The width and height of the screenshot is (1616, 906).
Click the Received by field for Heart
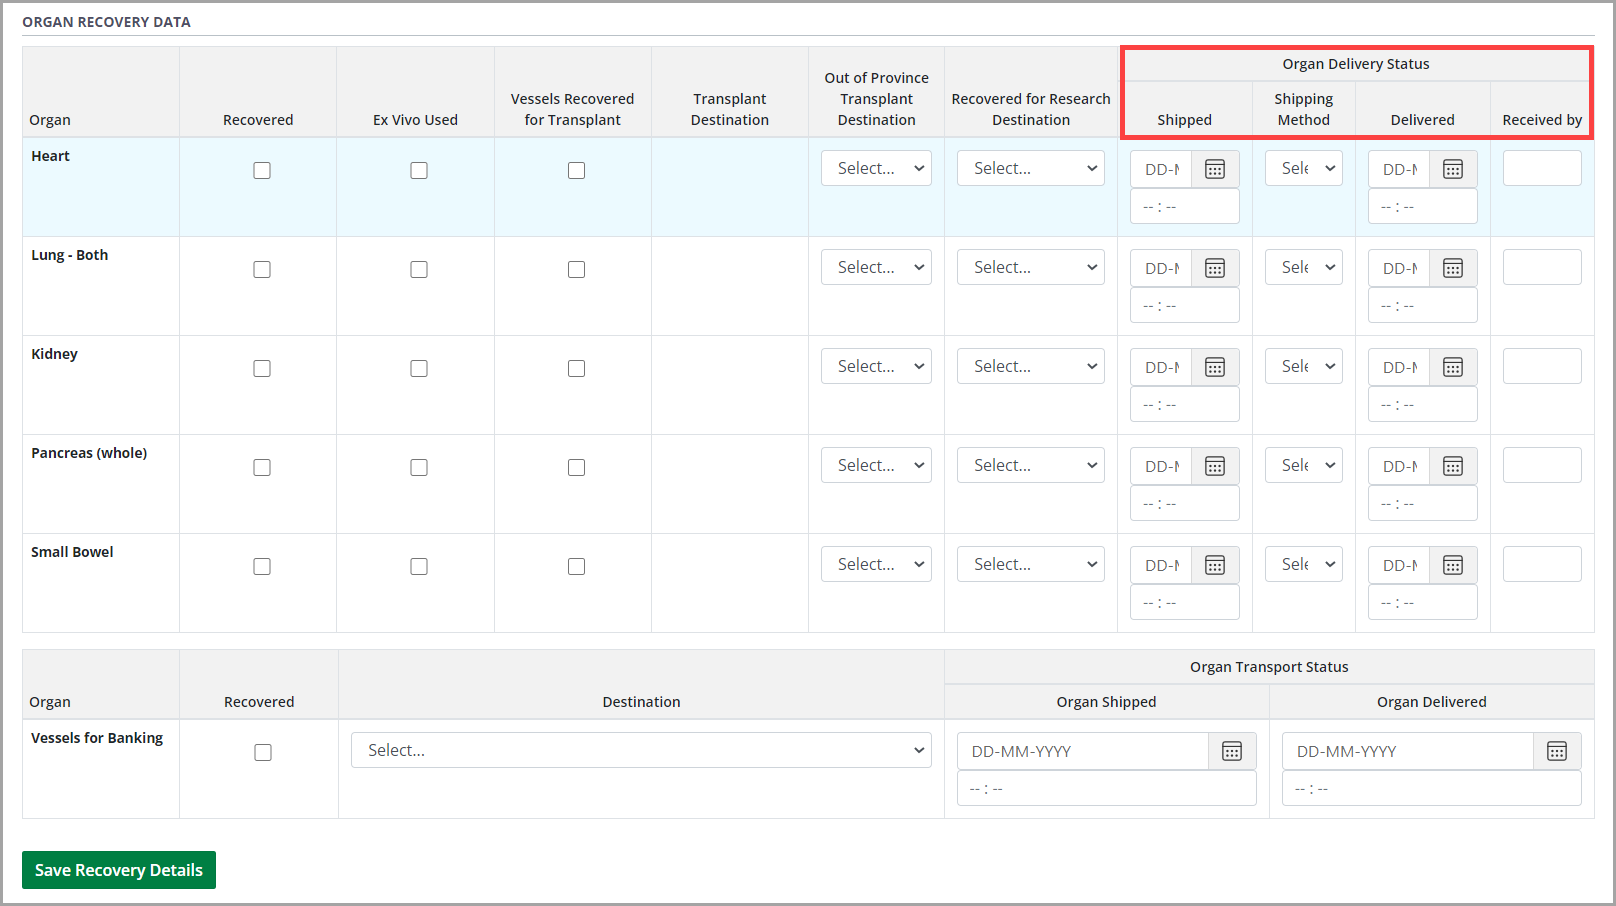pyautogui.click(x=1542, y=167)
